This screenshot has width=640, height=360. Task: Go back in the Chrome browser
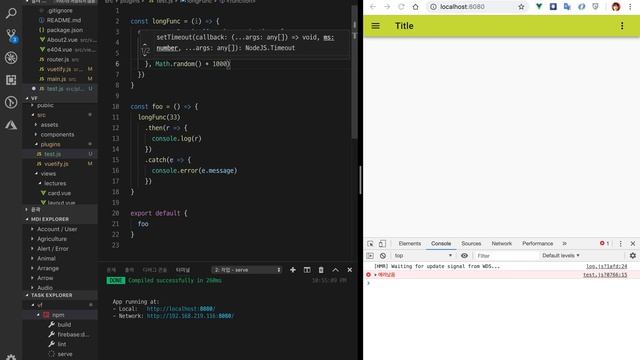[x=373, y=7]
